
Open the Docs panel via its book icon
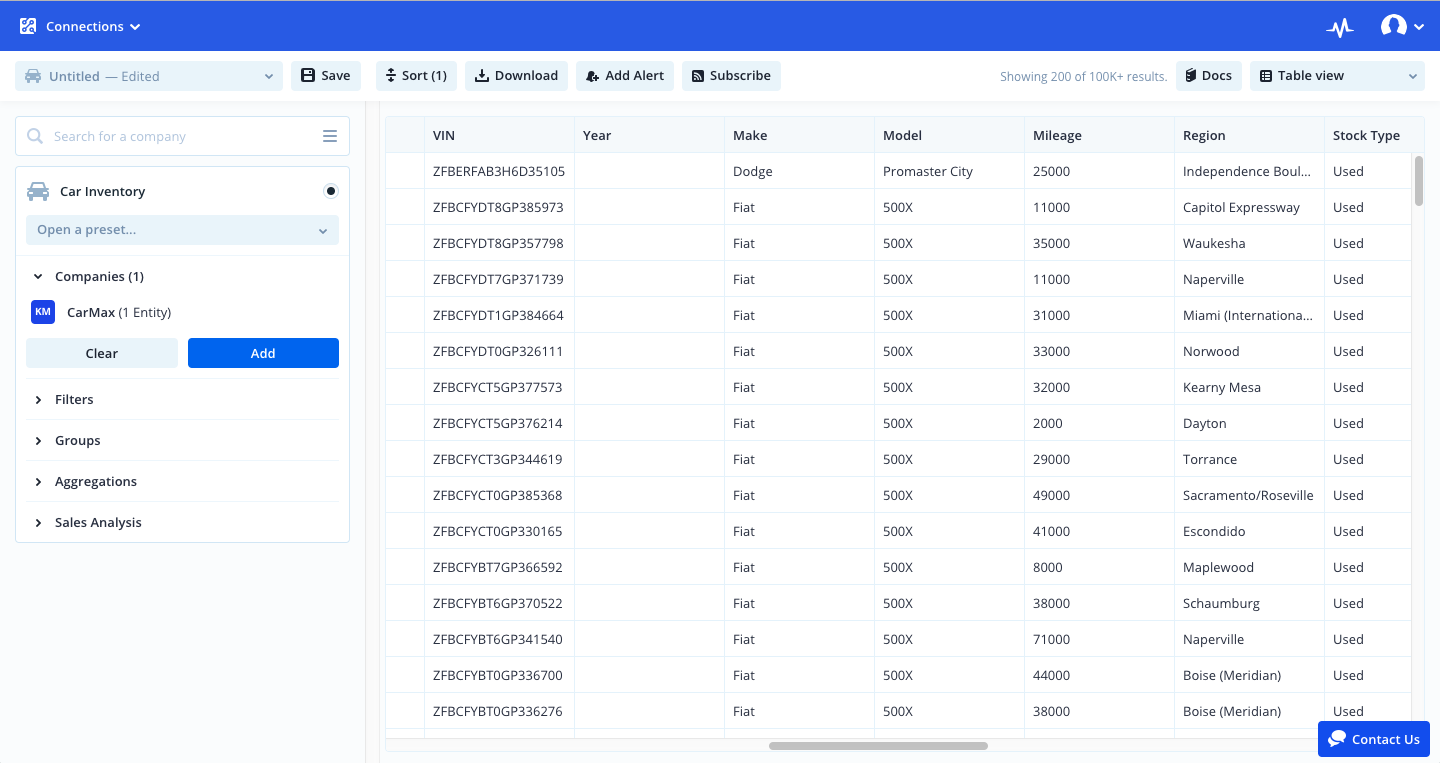click(1191, 75)
